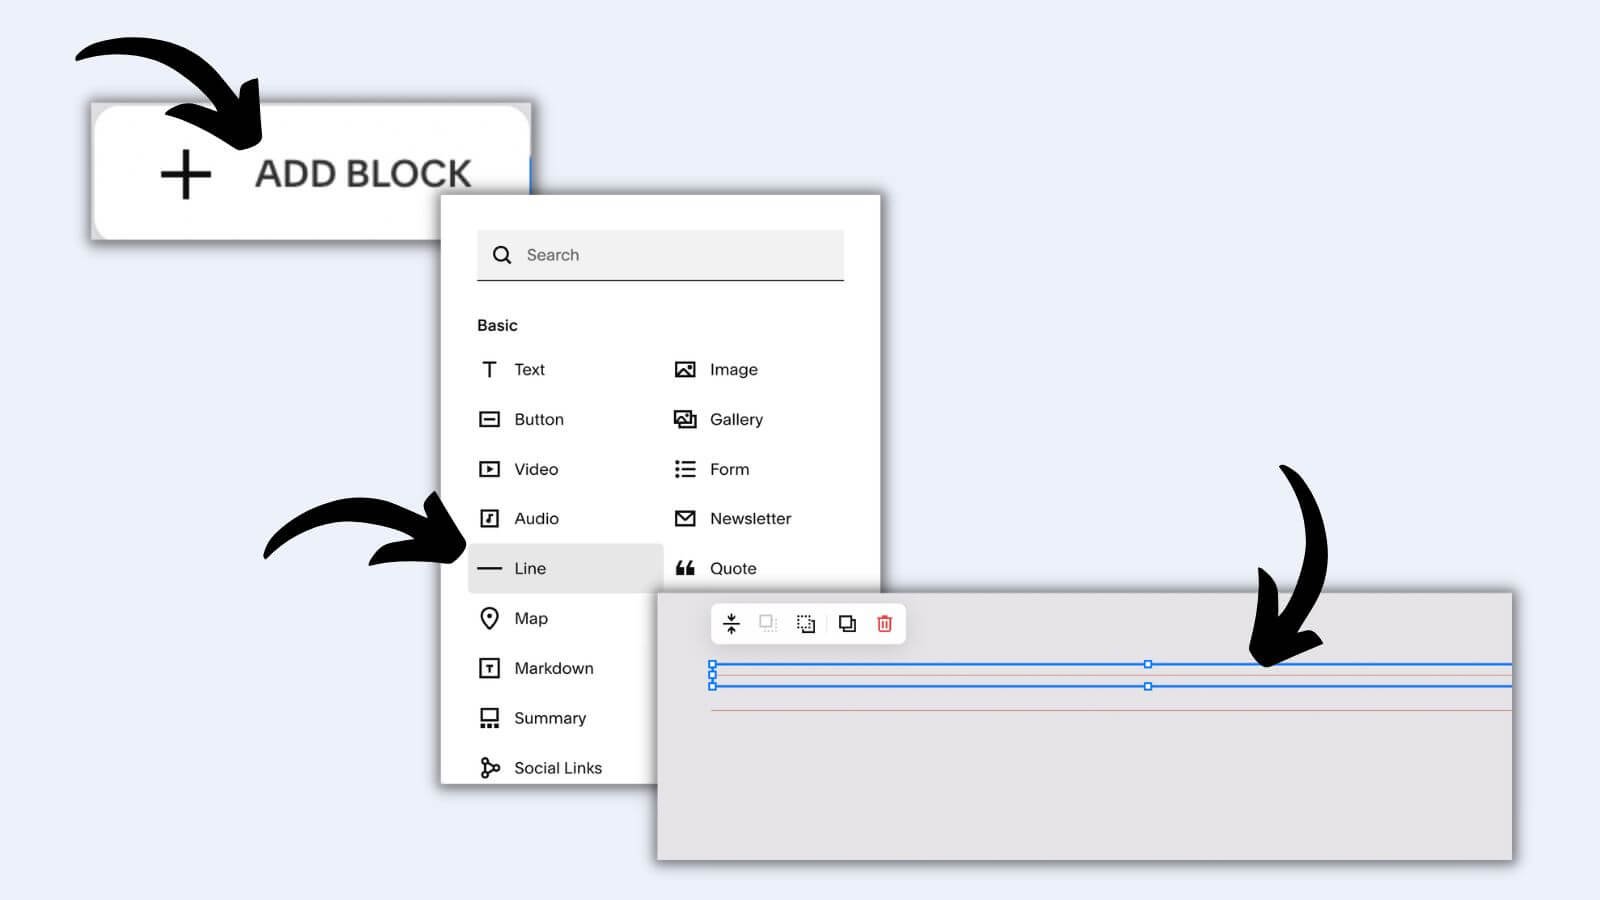Choose the Quote block label
Screen dimensions: 1600x900
(x=733, y=568)
